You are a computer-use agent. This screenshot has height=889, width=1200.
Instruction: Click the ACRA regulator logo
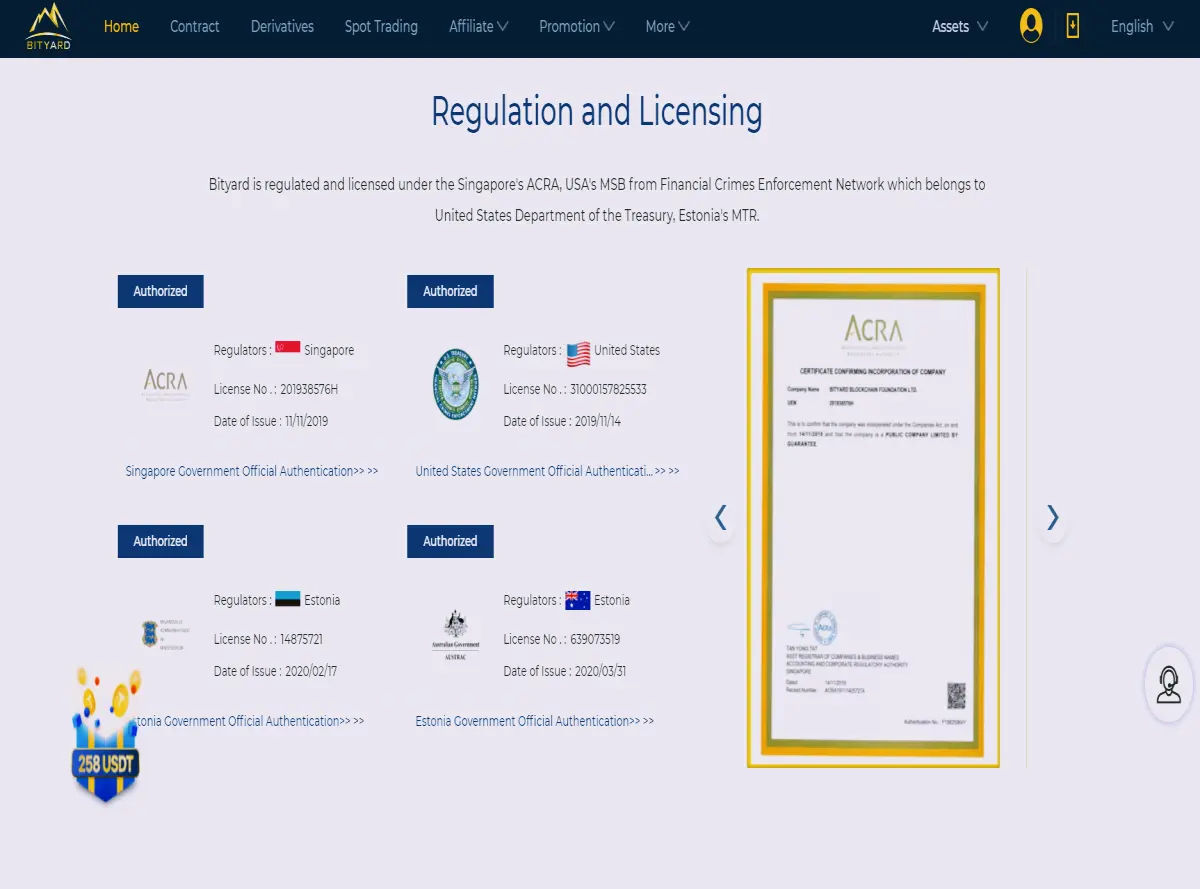coord(165,385)
